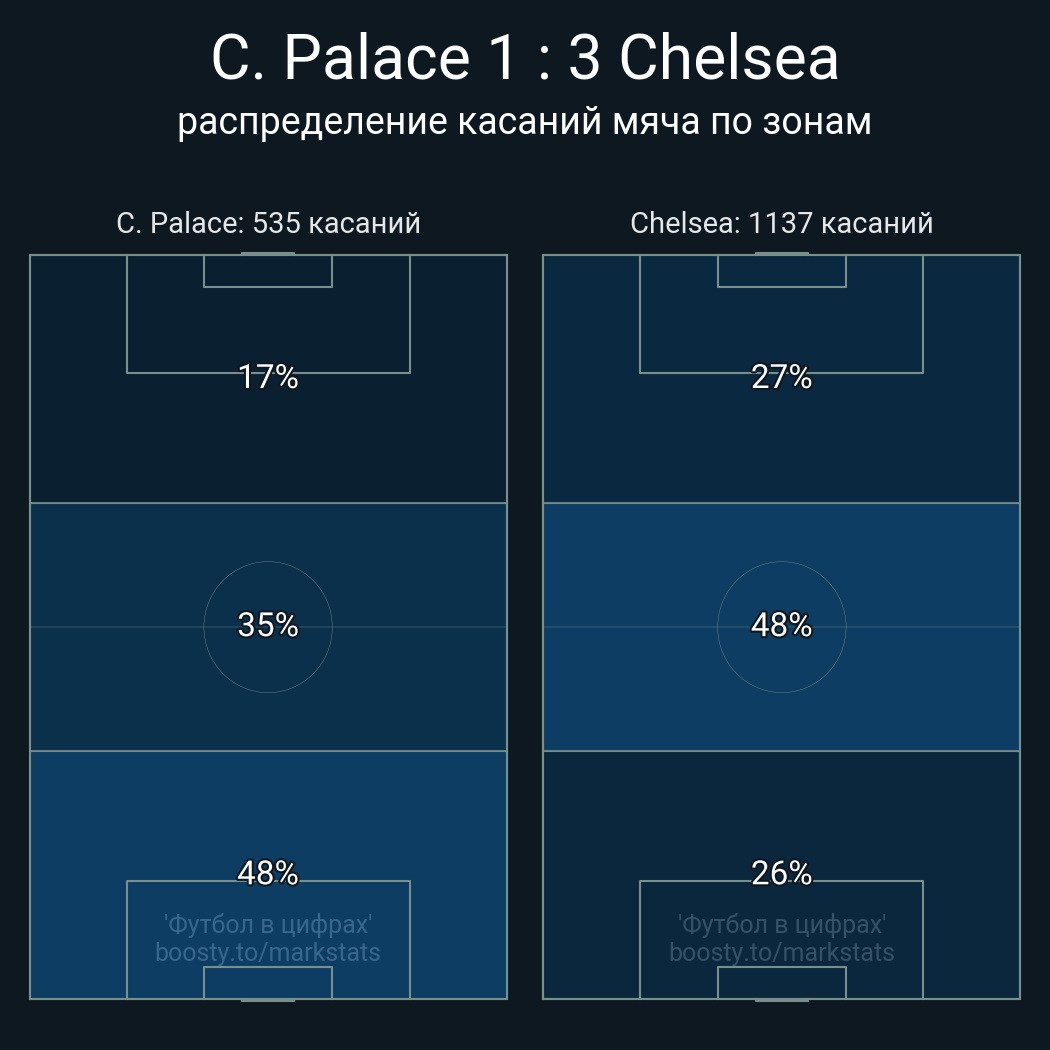Click Palace's 48% label in the bottom zone

pyautogui.click(x=268, y=873)
